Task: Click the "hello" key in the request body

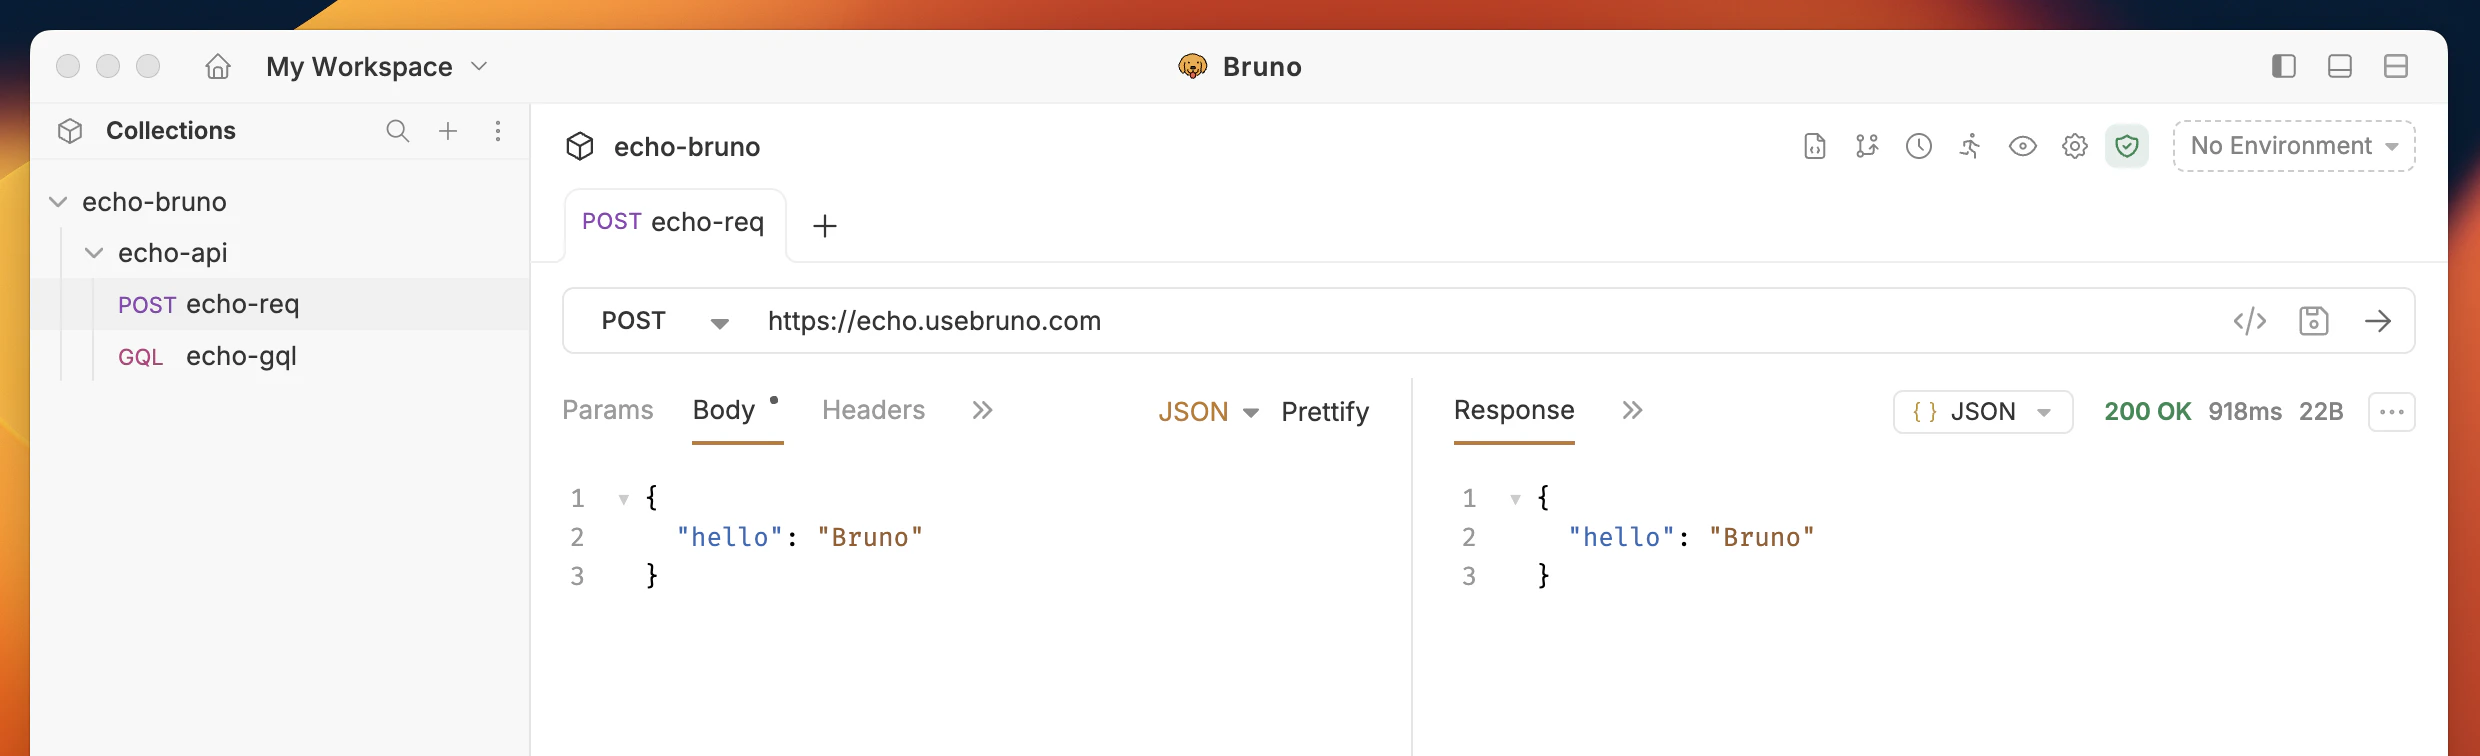Action: [730, 538]
